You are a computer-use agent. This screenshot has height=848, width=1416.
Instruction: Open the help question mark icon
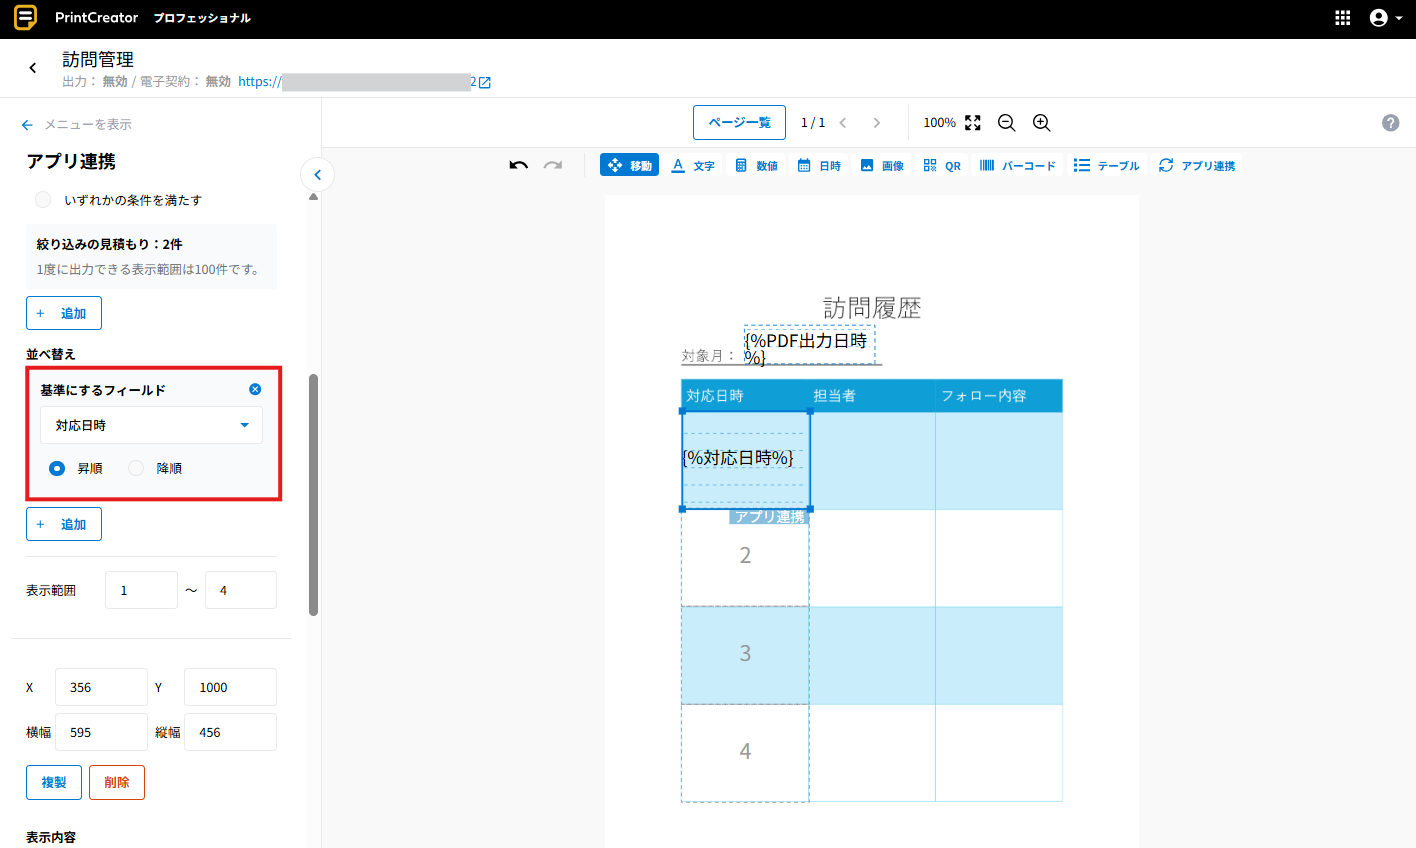pyautogui.click(x=1390, y=123)
